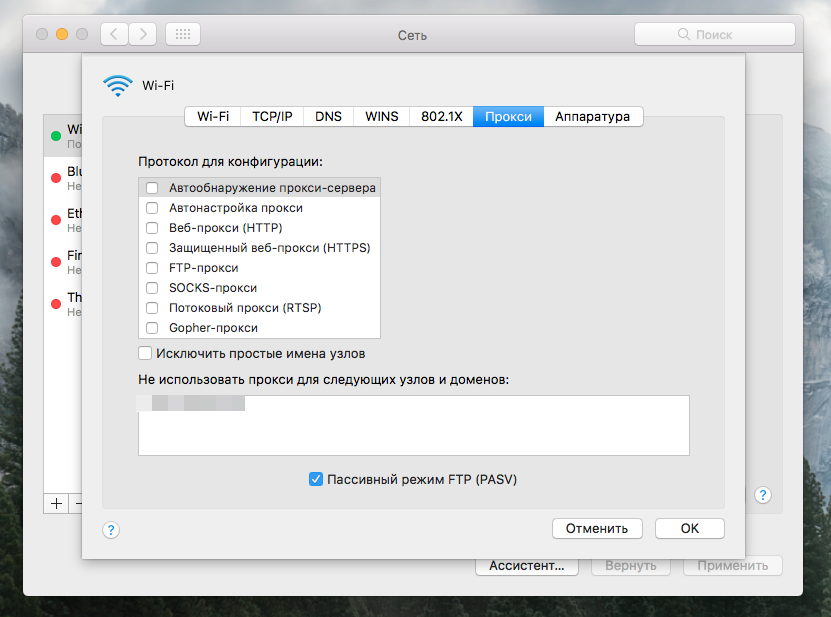
Task: Uncheck Пассивный режим FTP (PASV)
Action: click(x=315, y=479)
